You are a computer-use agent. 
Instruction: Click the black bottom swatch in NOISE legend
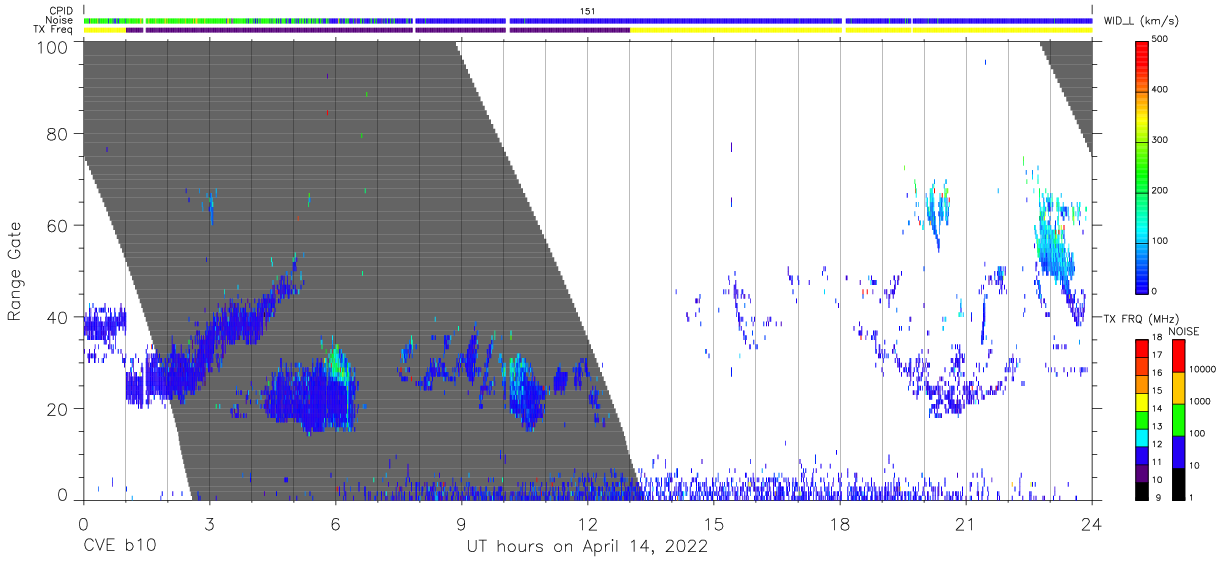click(1178, 484)
